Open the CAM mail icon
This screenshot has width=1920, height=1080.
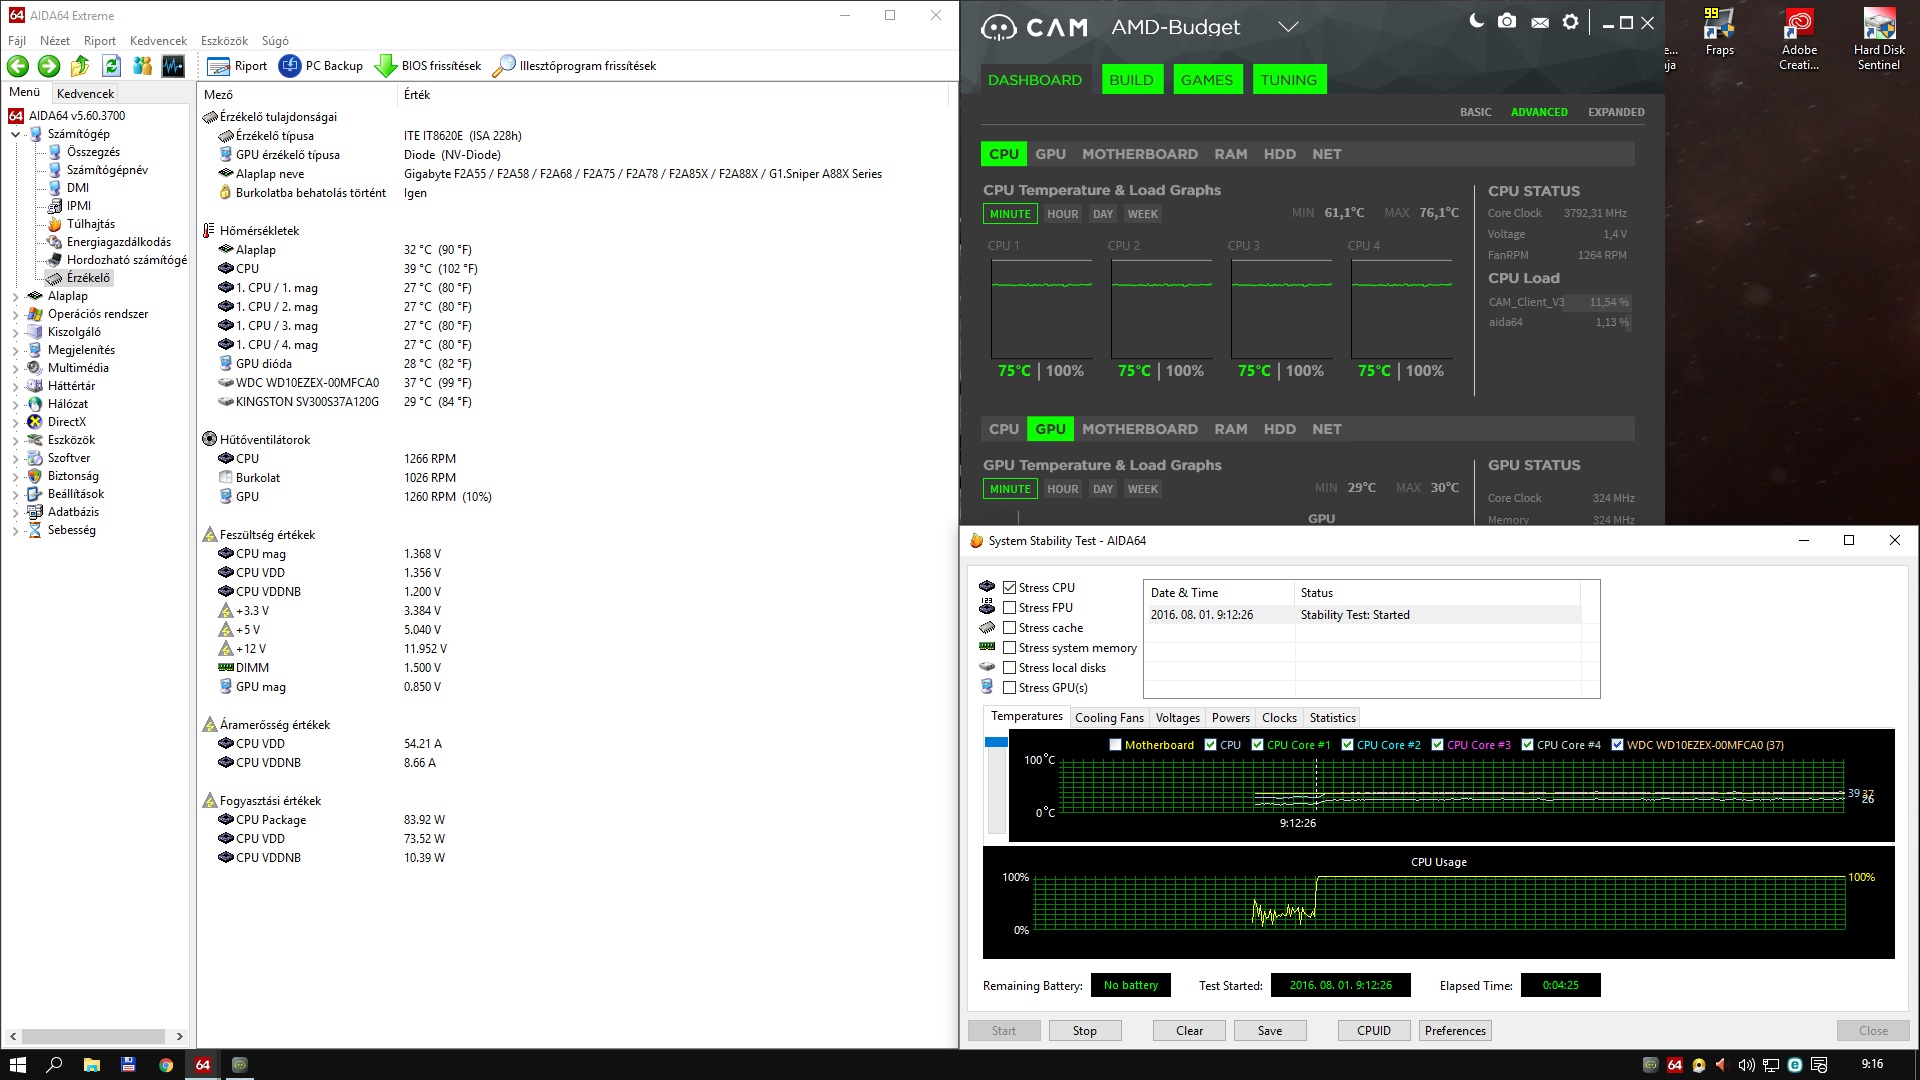click(x=1540, y=22)
